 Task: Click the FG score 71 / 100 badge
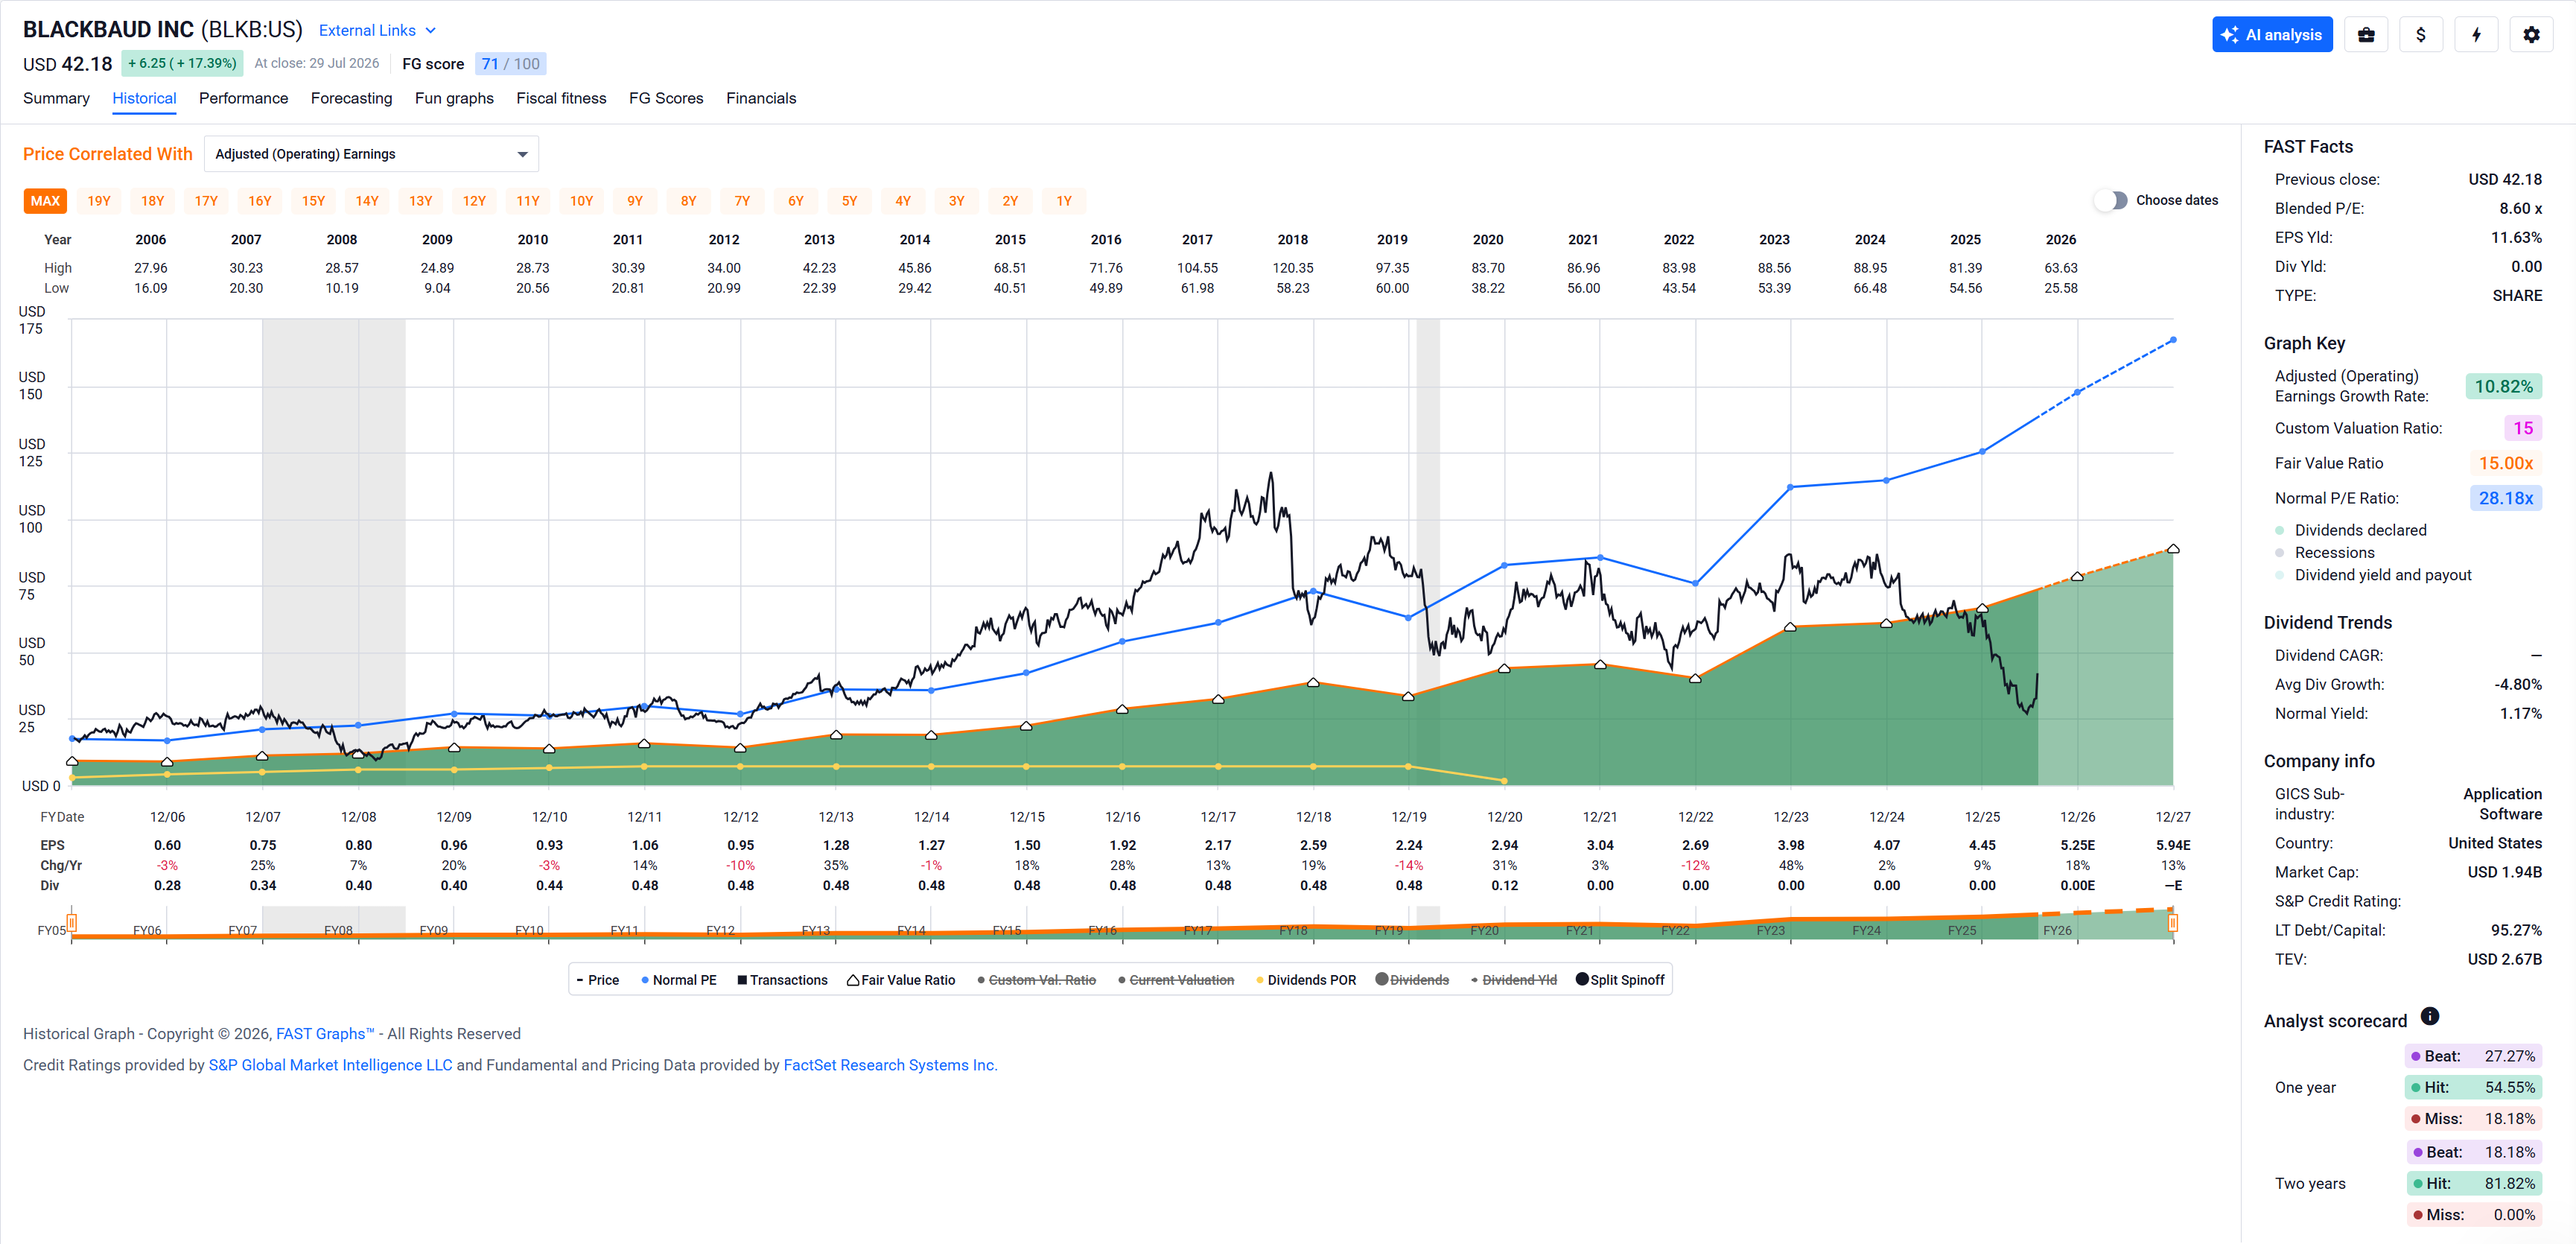pos(510,64)
